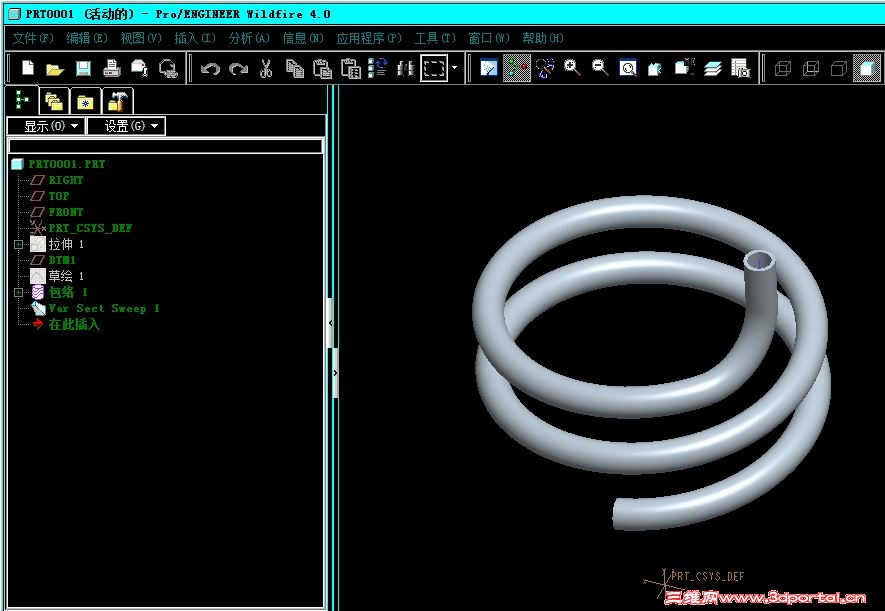Click the model tree search field
Viewport: 885px width, 611px height.
[166, 146]
